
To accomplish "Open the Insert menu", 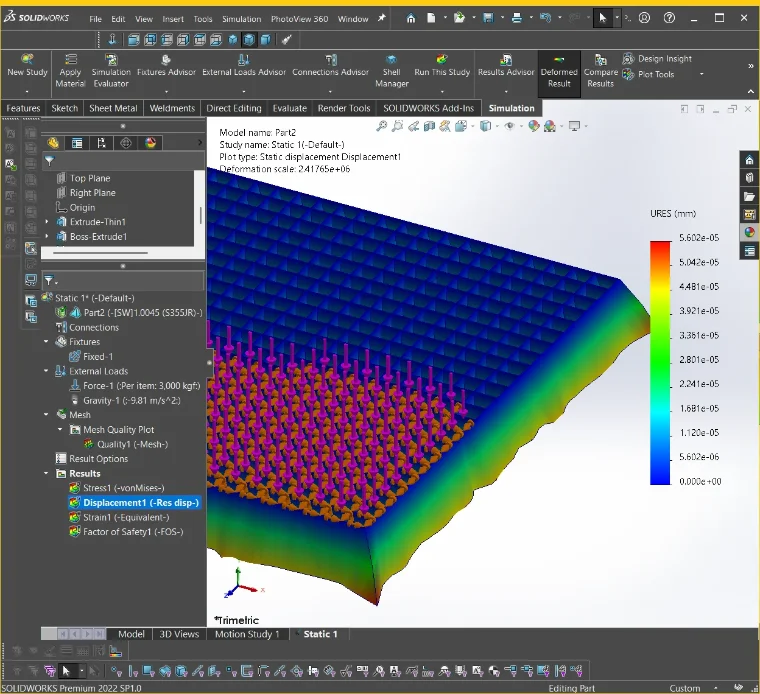I will pyautogui.click(x=173, y=19).
